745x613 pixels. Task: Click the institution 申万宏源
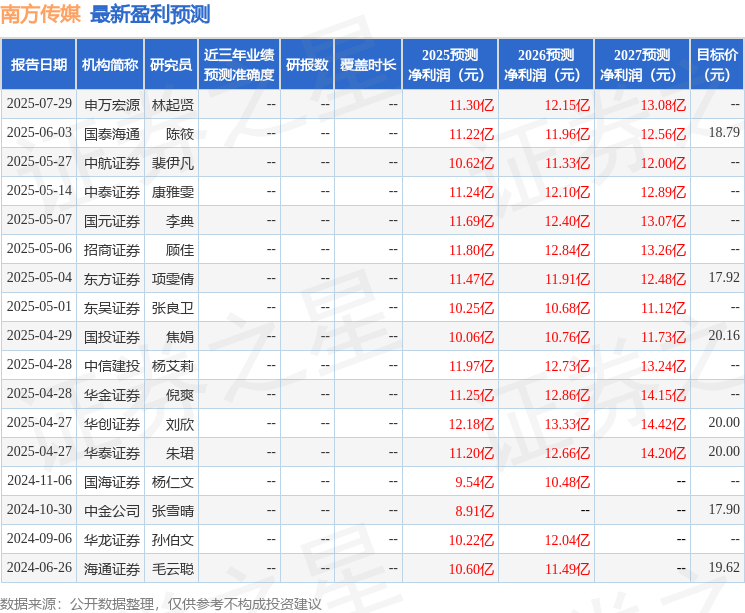pos(112,105)
